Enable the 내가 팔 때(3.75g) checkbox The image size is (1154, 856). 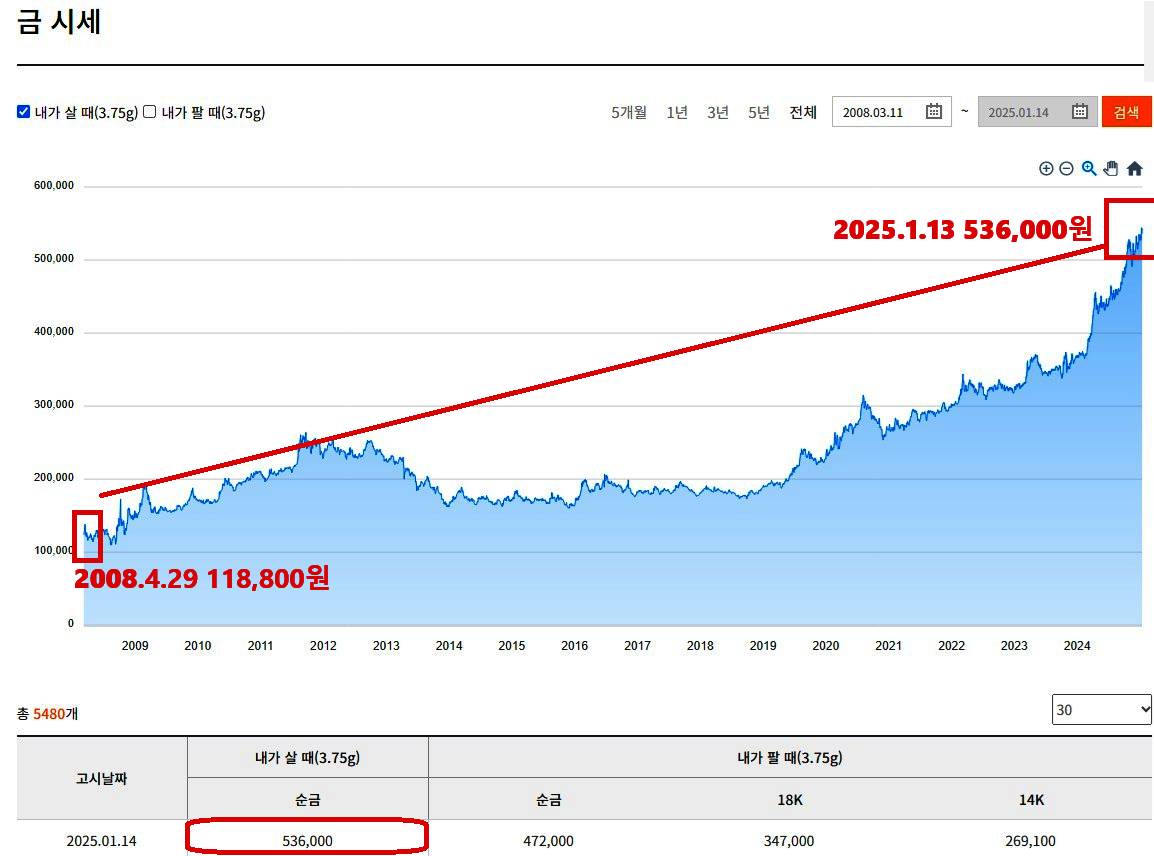(150, 112)
